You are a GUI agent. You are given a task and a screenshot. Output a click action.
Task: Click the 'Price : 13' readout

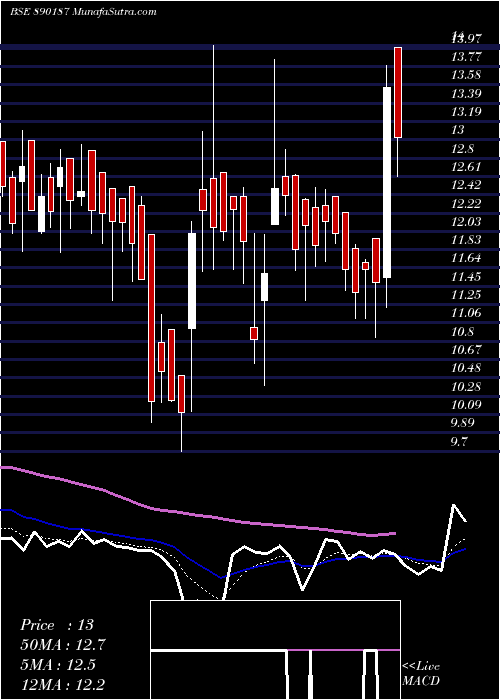57,625
